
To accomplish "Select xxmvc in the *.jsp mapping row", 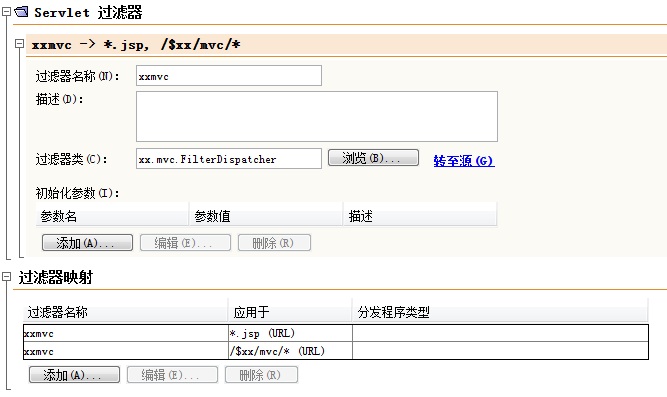I will (x=125, y=333).
